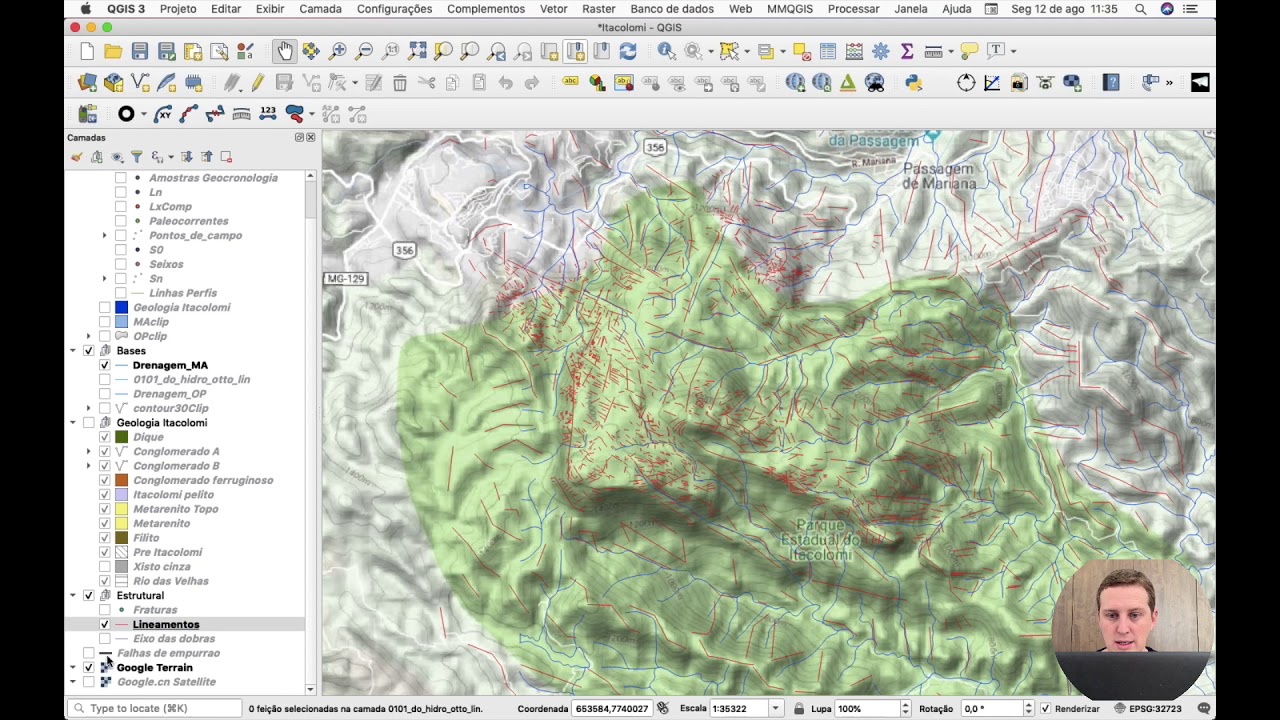Image resolution: width=1280 pixels, height=720 pixels.
Task: Deselect features from all layers
Action: click(802, 51)
